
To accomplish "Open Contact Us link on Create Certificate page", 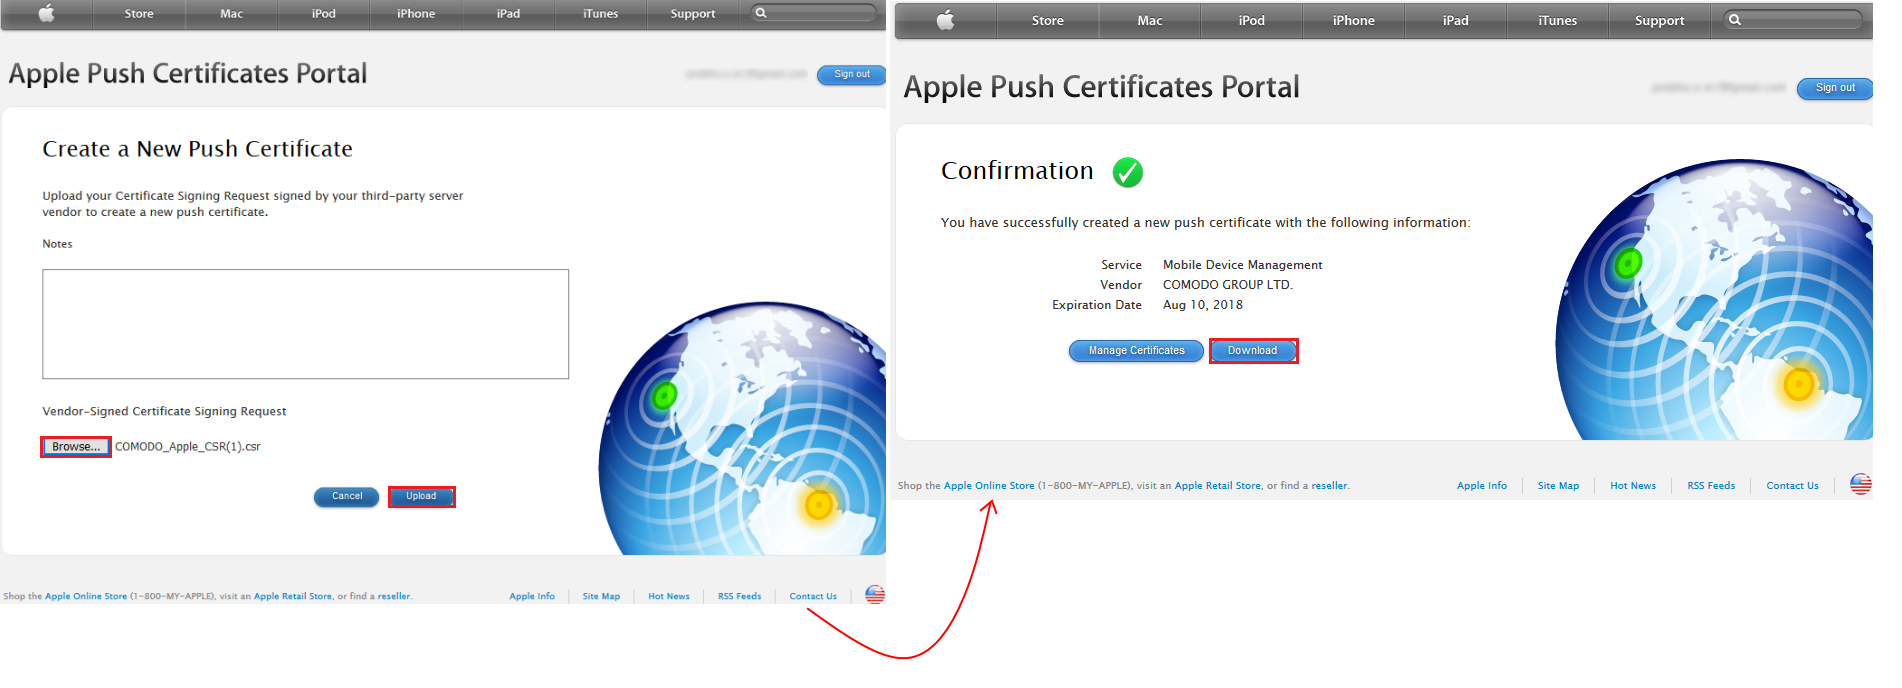I will pos(813,597).
